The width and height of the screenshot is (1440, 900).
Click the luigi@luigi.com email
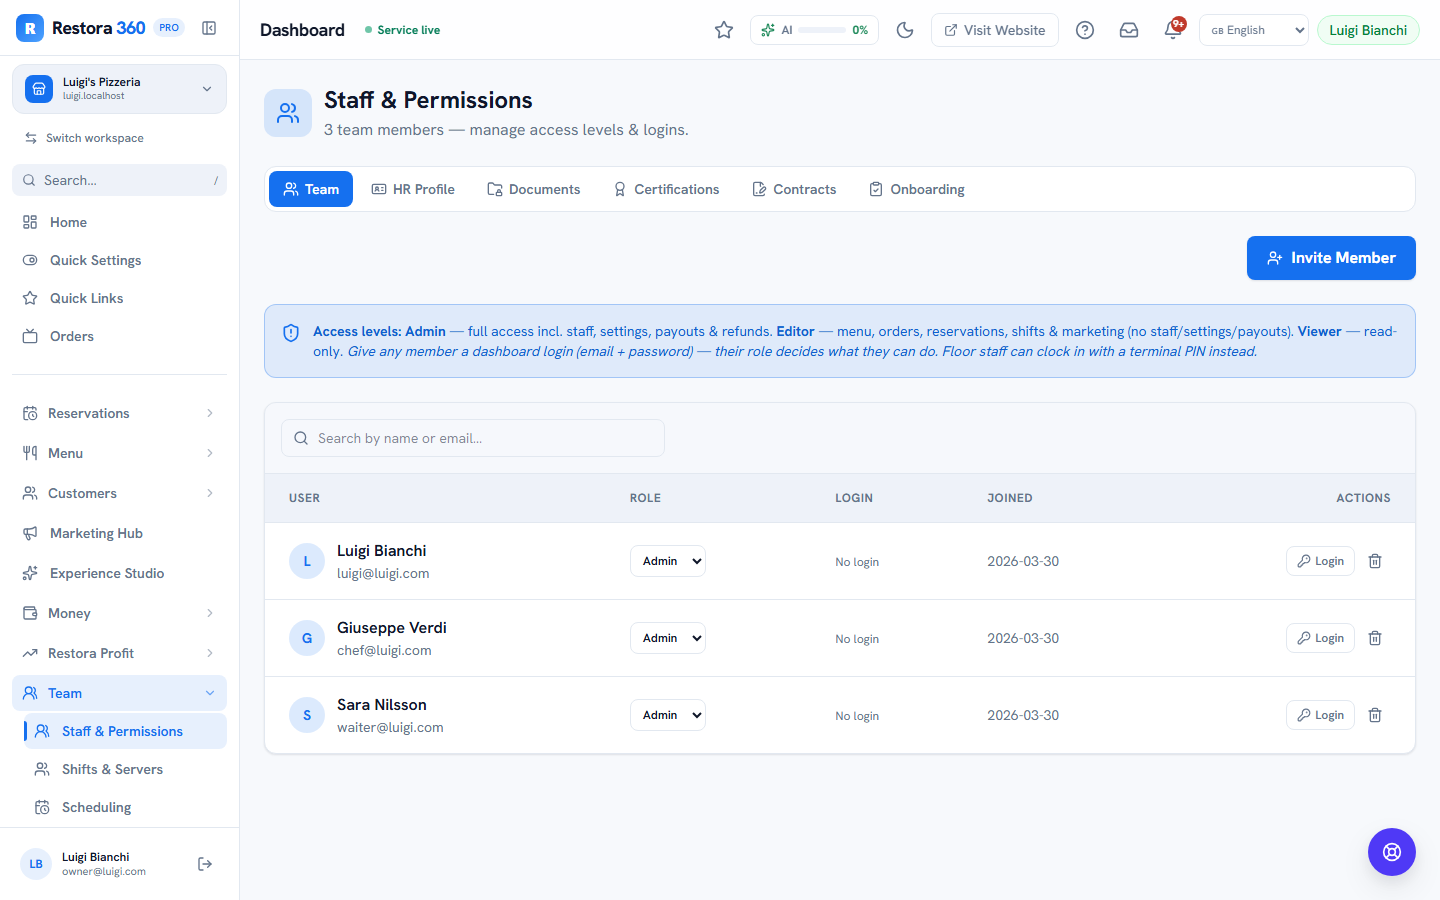tap(383, 574)
